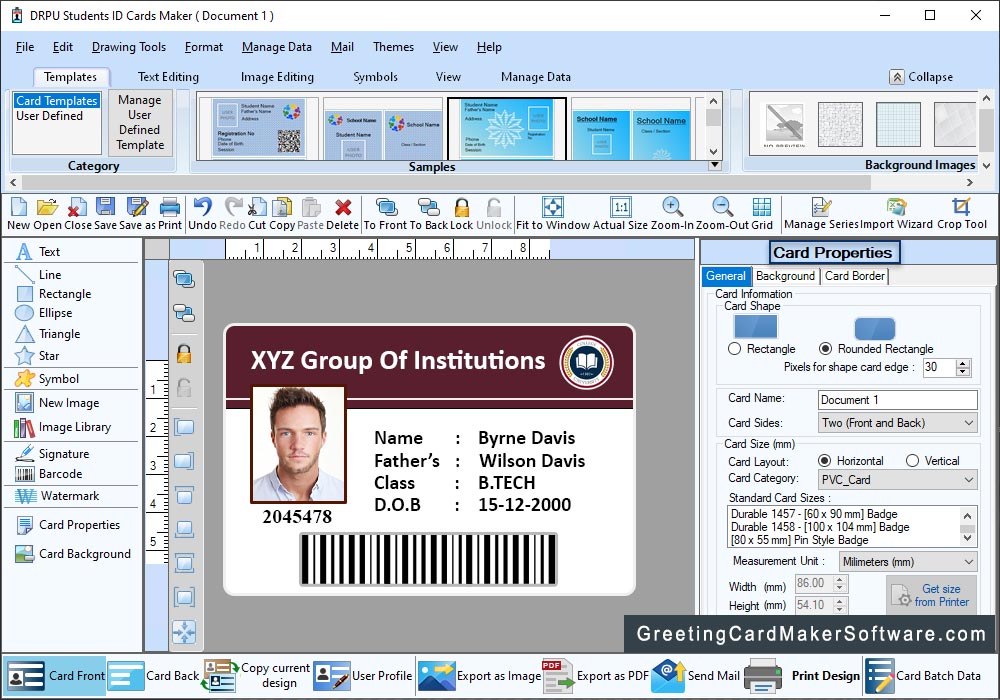Open the Measurement Unit dropdown

pyautogui.click(x=908, y=562)
